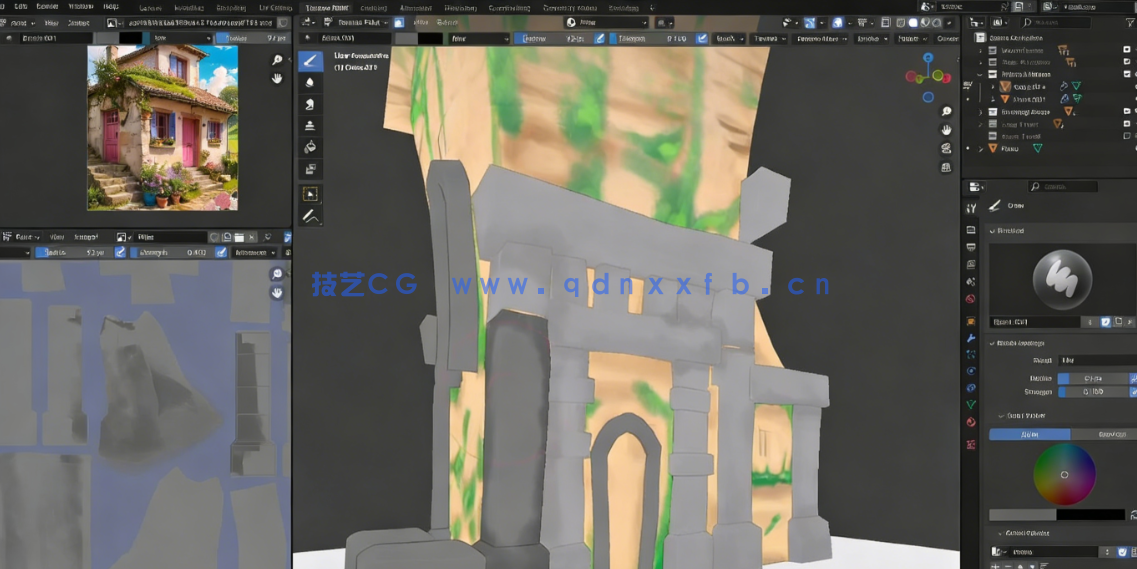The height and width of the screenshot is (569, 1137).
Task: Select the Clone stamp tool in viewport toolbar
Action: (310, 126)
